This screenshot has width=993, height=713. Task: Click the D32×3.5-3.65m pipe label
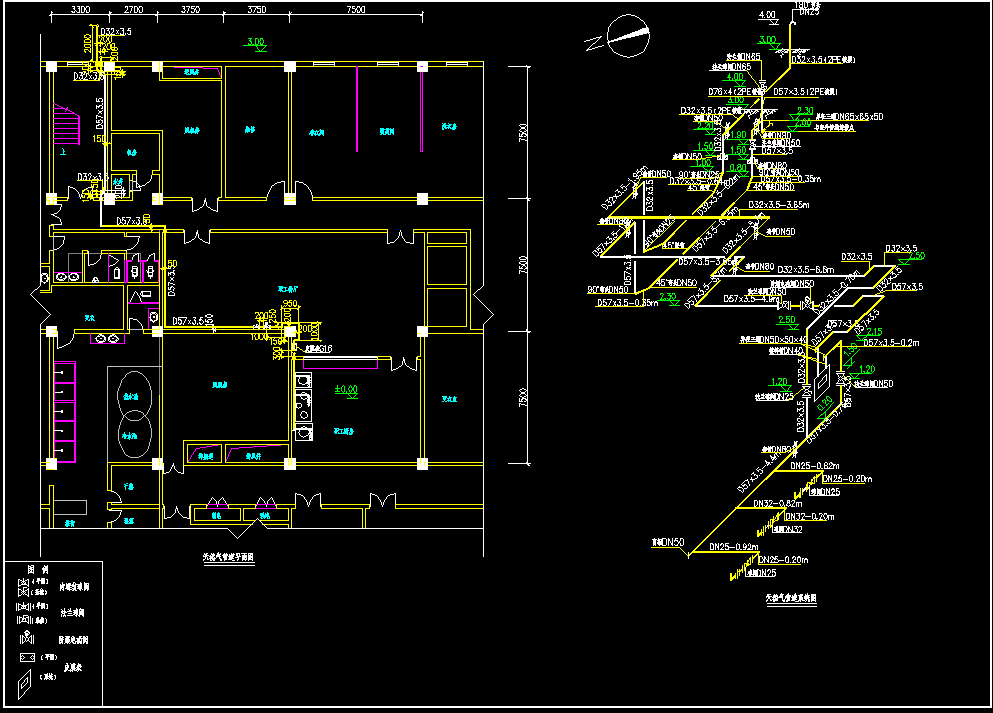[x=778, y=205]
